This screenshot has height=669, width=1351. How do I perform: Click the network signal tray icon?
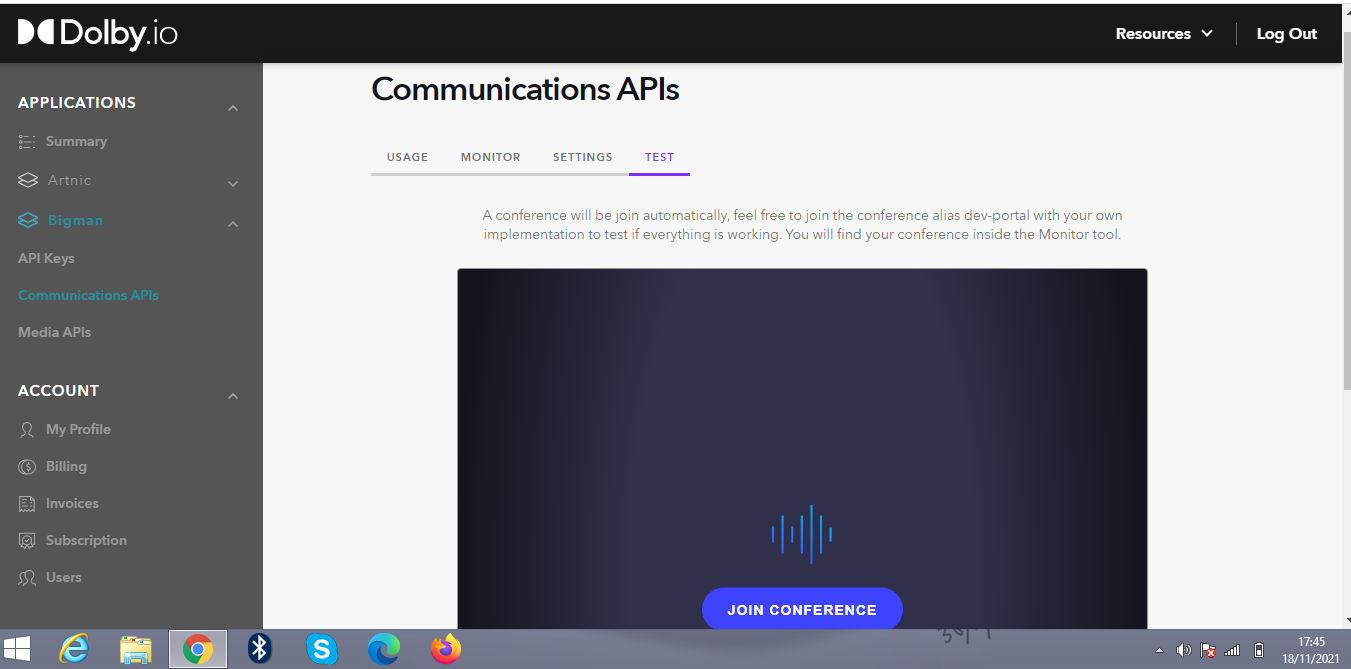1233,650
